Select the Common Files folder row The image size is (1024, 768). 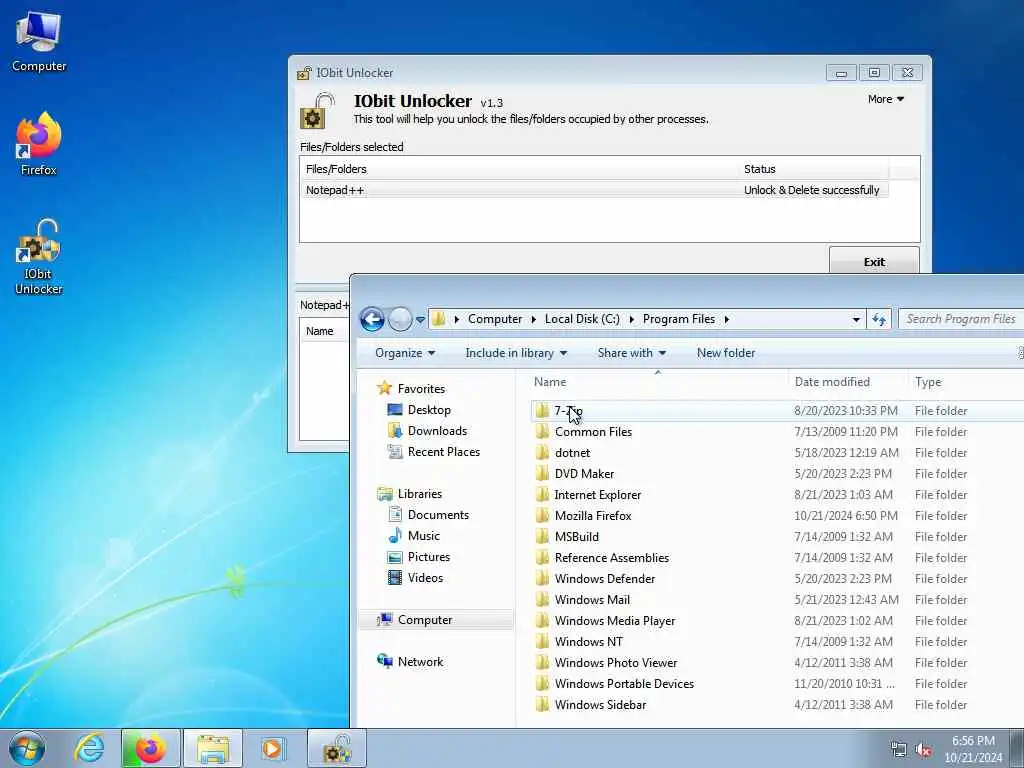[x=777, y=432]
